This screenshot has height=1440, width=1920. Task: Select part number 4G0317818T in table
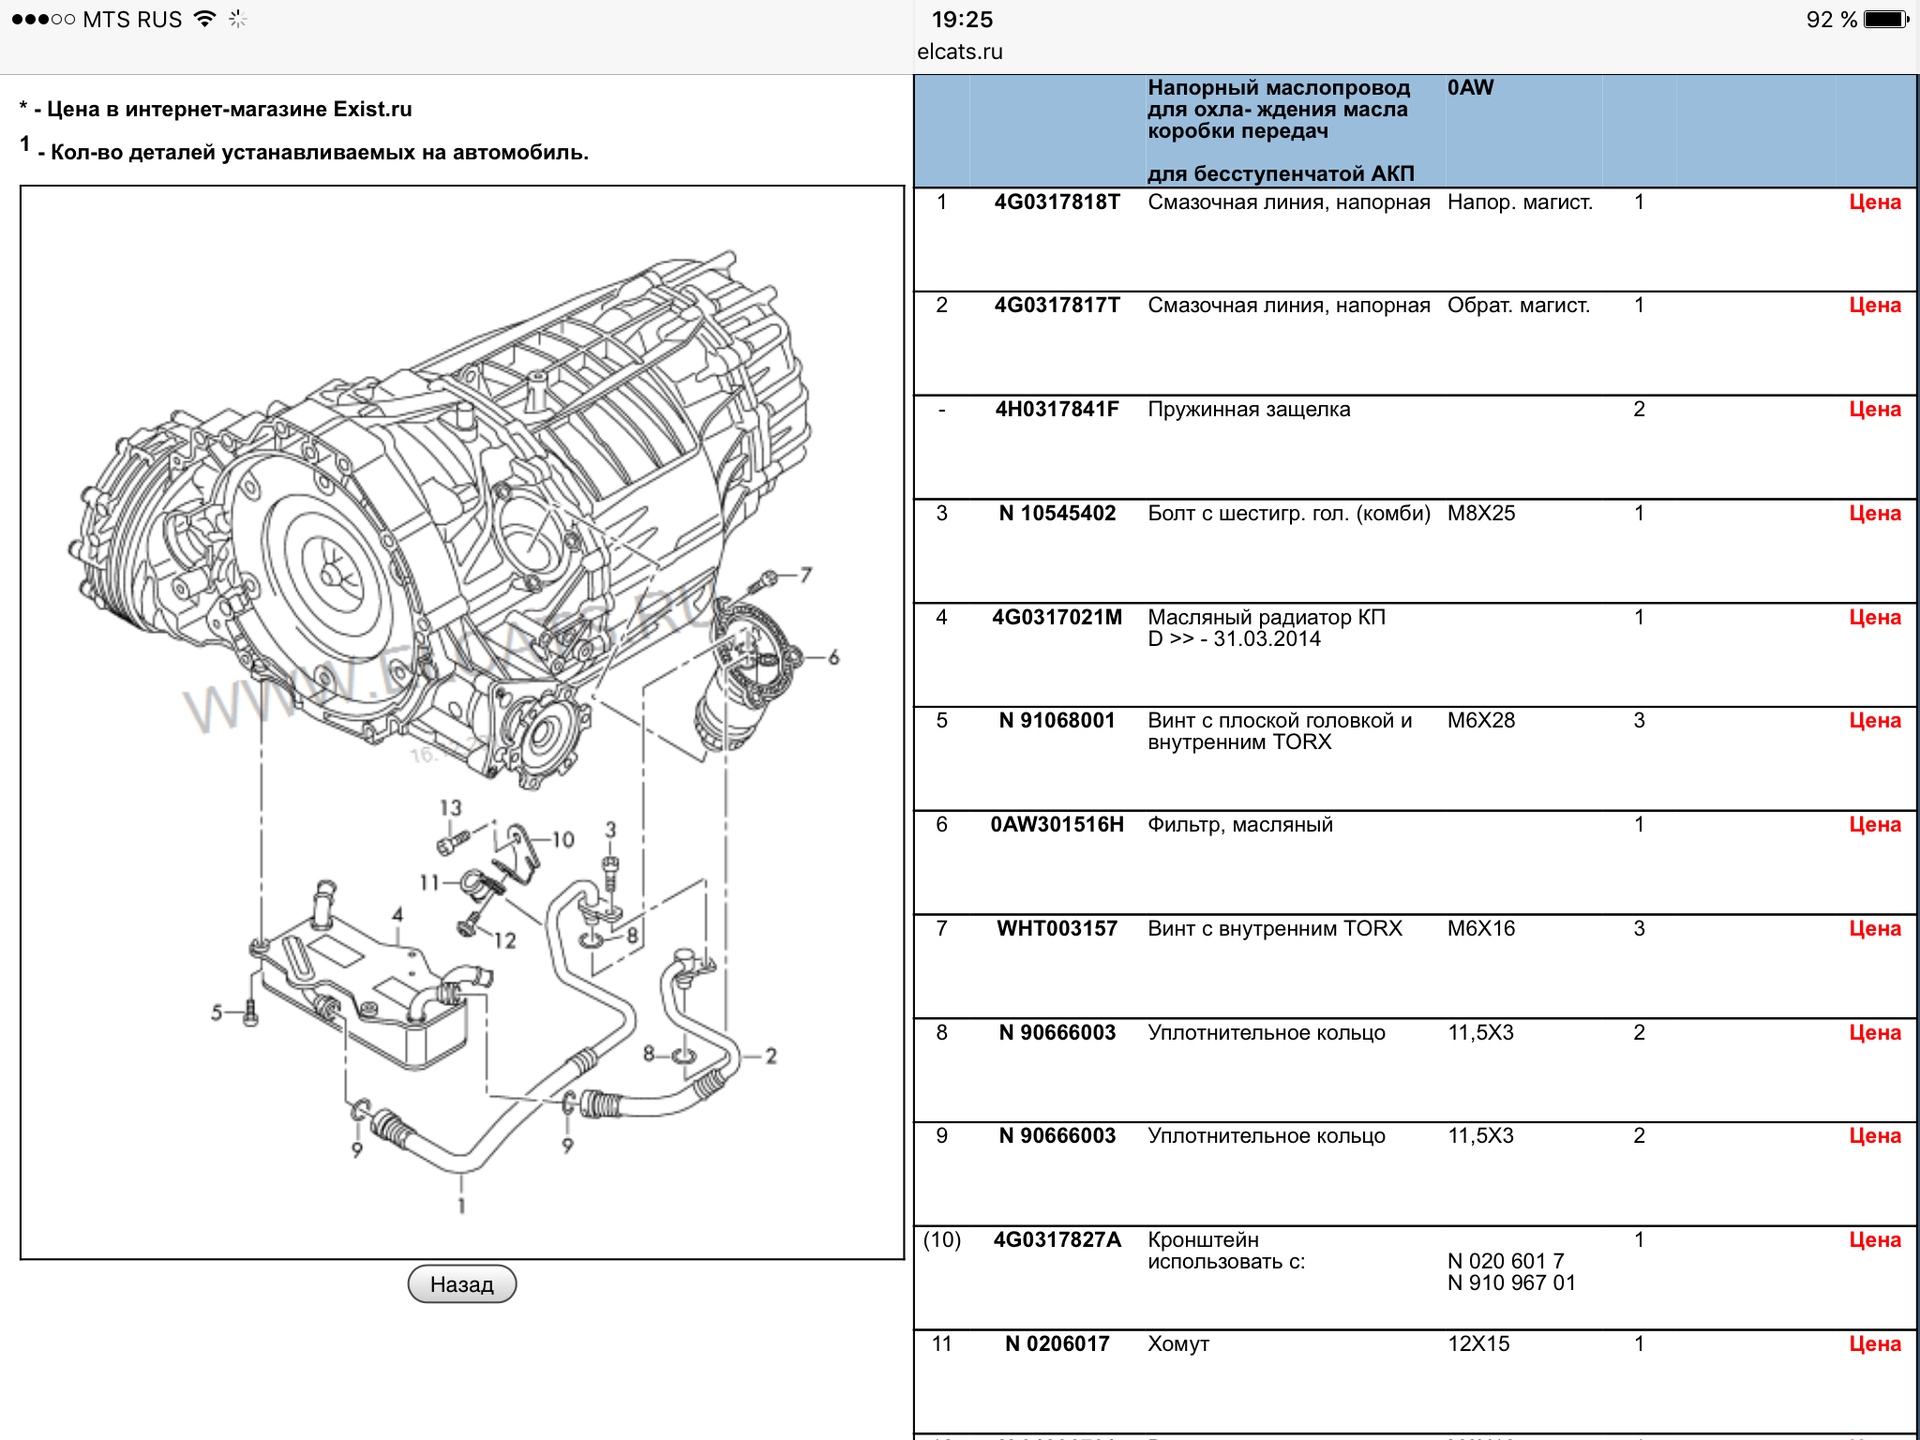[x=1057, y=202]
